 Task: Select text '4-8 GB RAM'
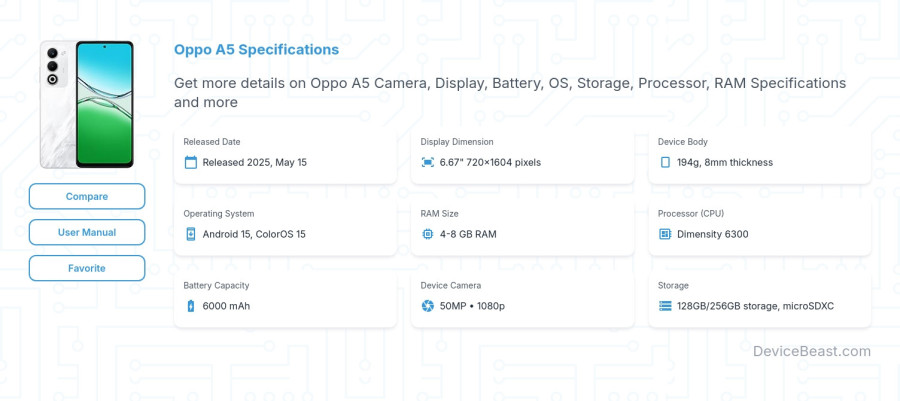[x=468, y=234]
